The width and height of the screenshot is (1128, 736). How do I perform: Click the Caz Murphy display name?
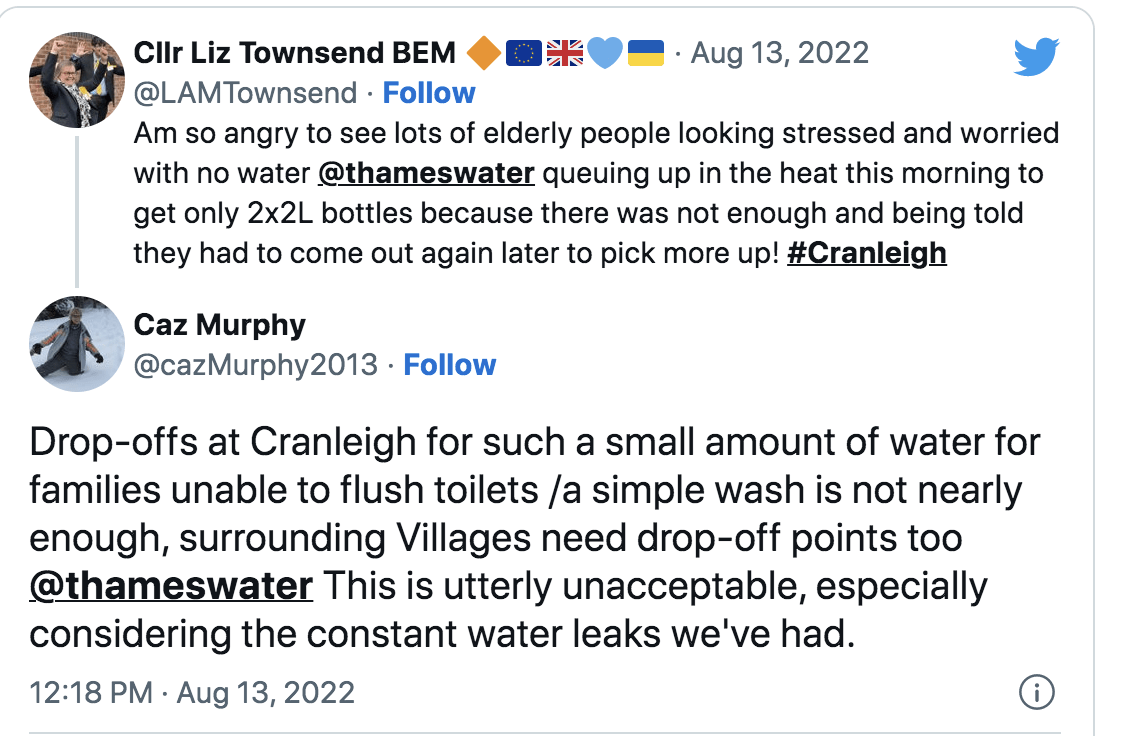[219, 325]
